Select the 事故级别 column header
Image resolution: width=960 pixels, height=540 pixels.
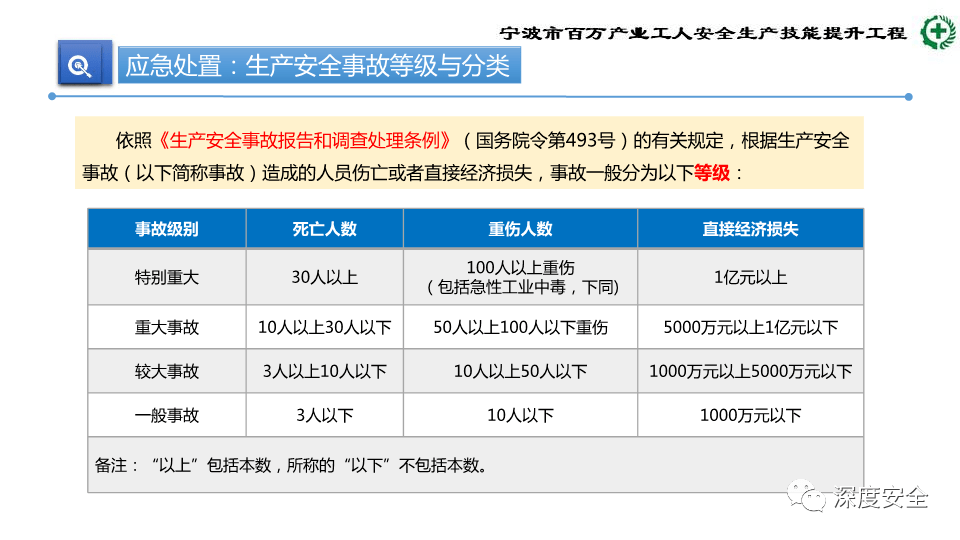166,229
